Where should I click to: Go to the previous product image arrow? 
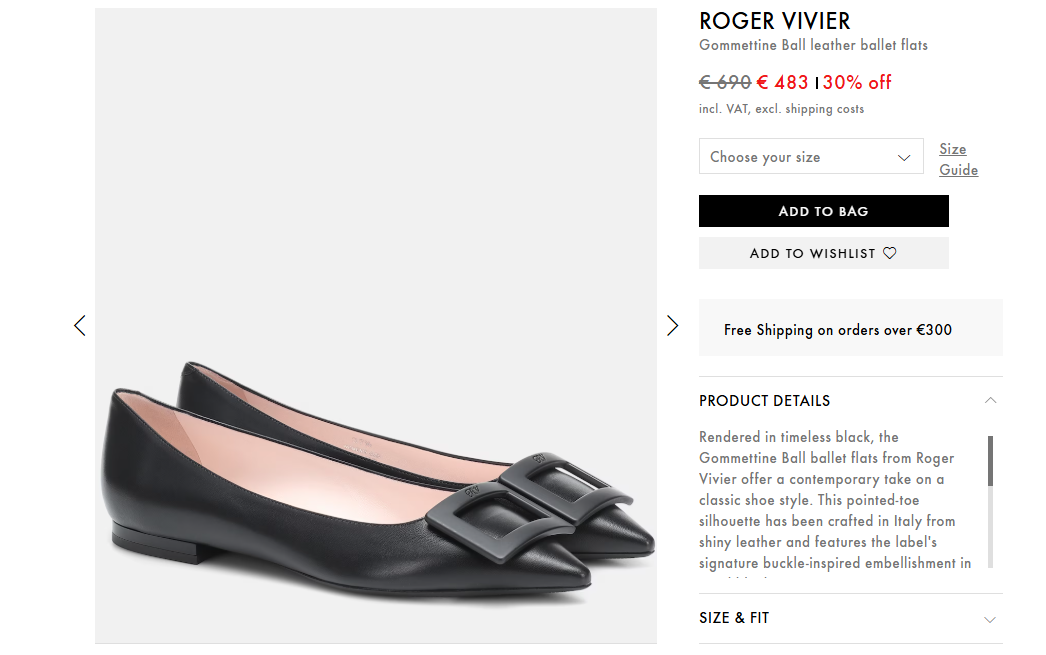[x=80, y=325]
